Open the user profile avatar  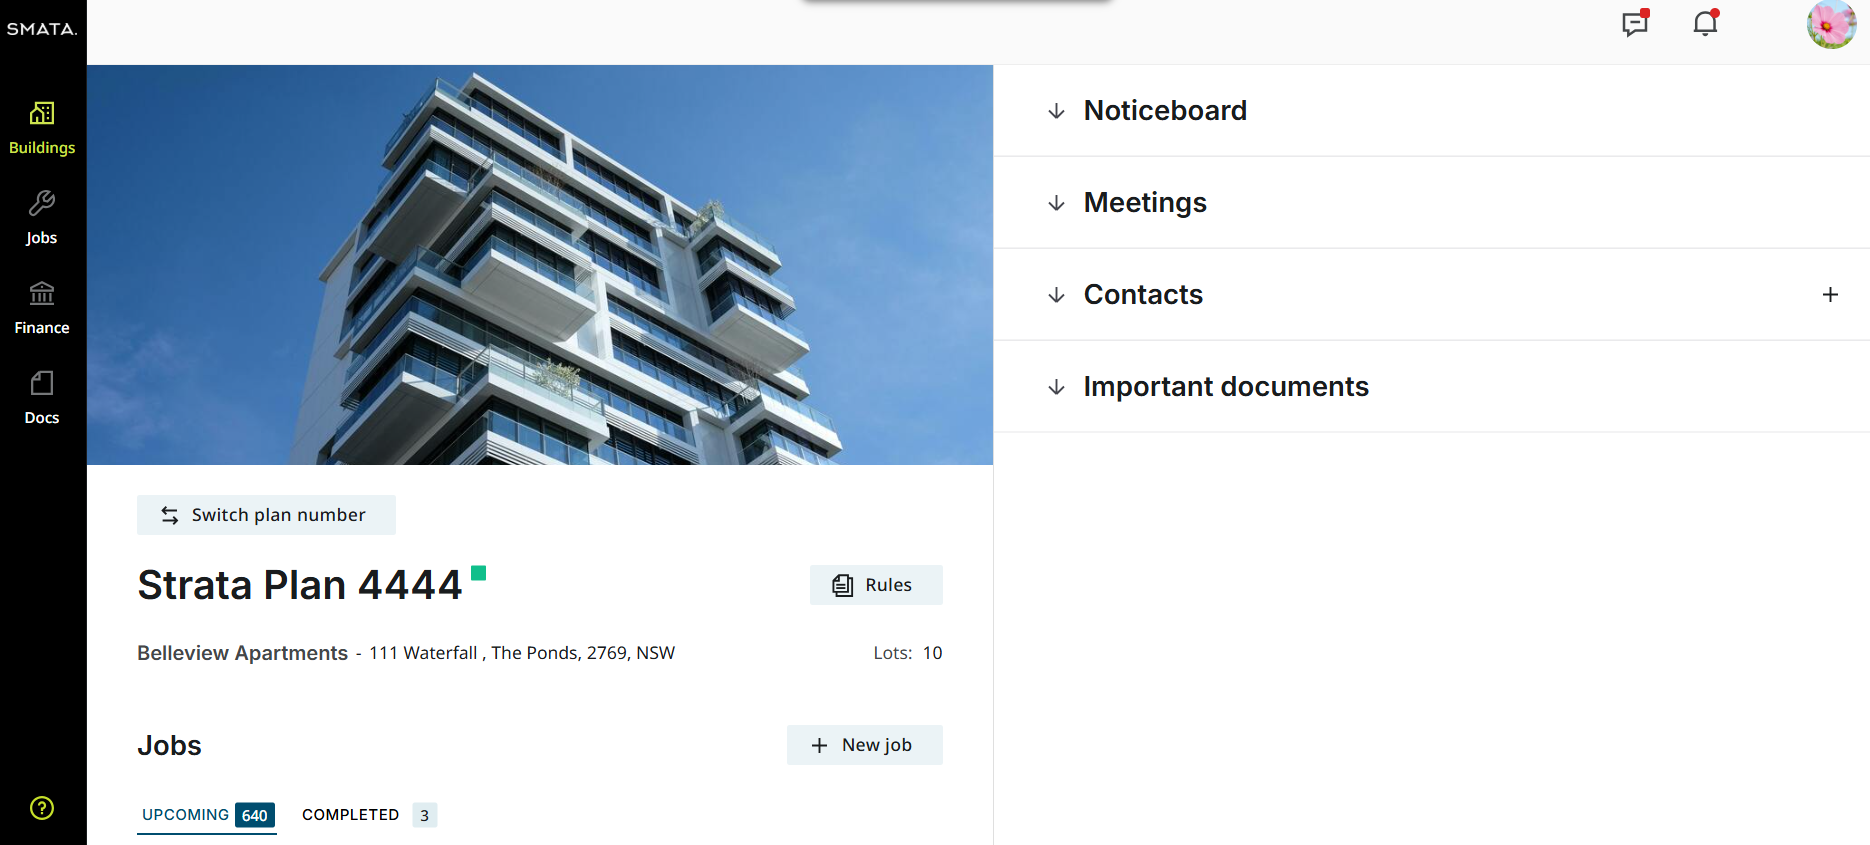1831,24
